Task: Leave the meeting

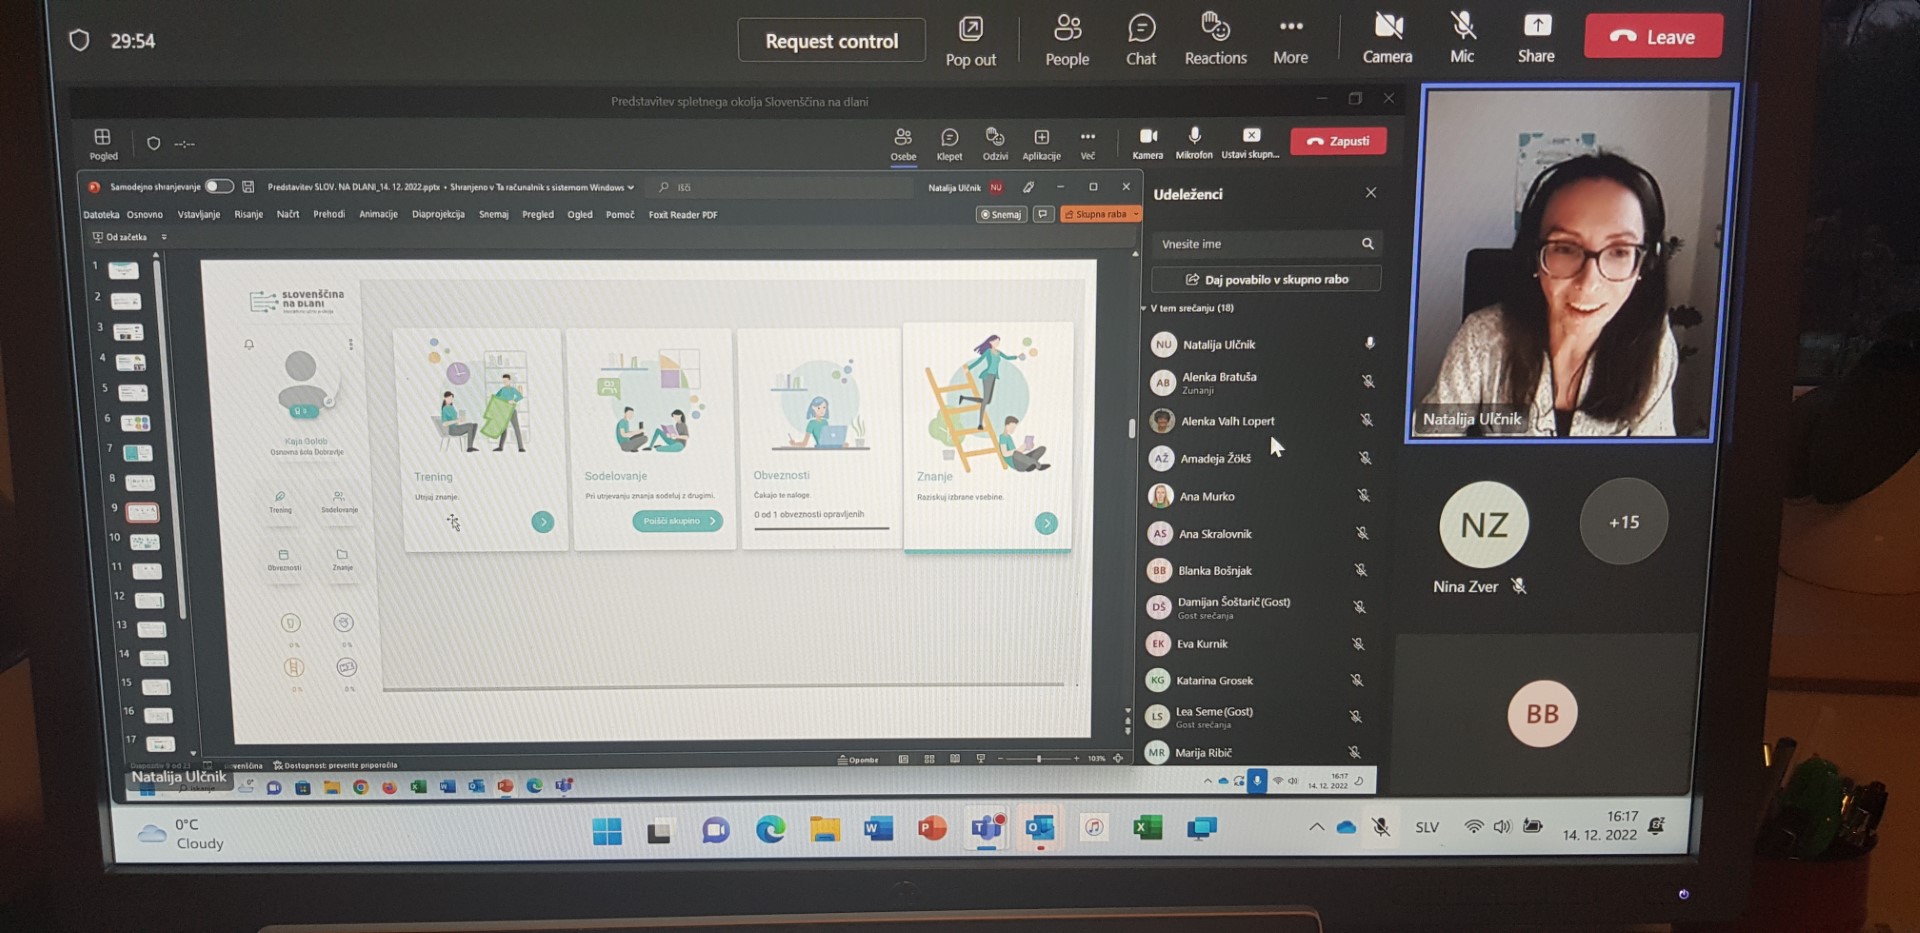Action: tap(1653, 37)
